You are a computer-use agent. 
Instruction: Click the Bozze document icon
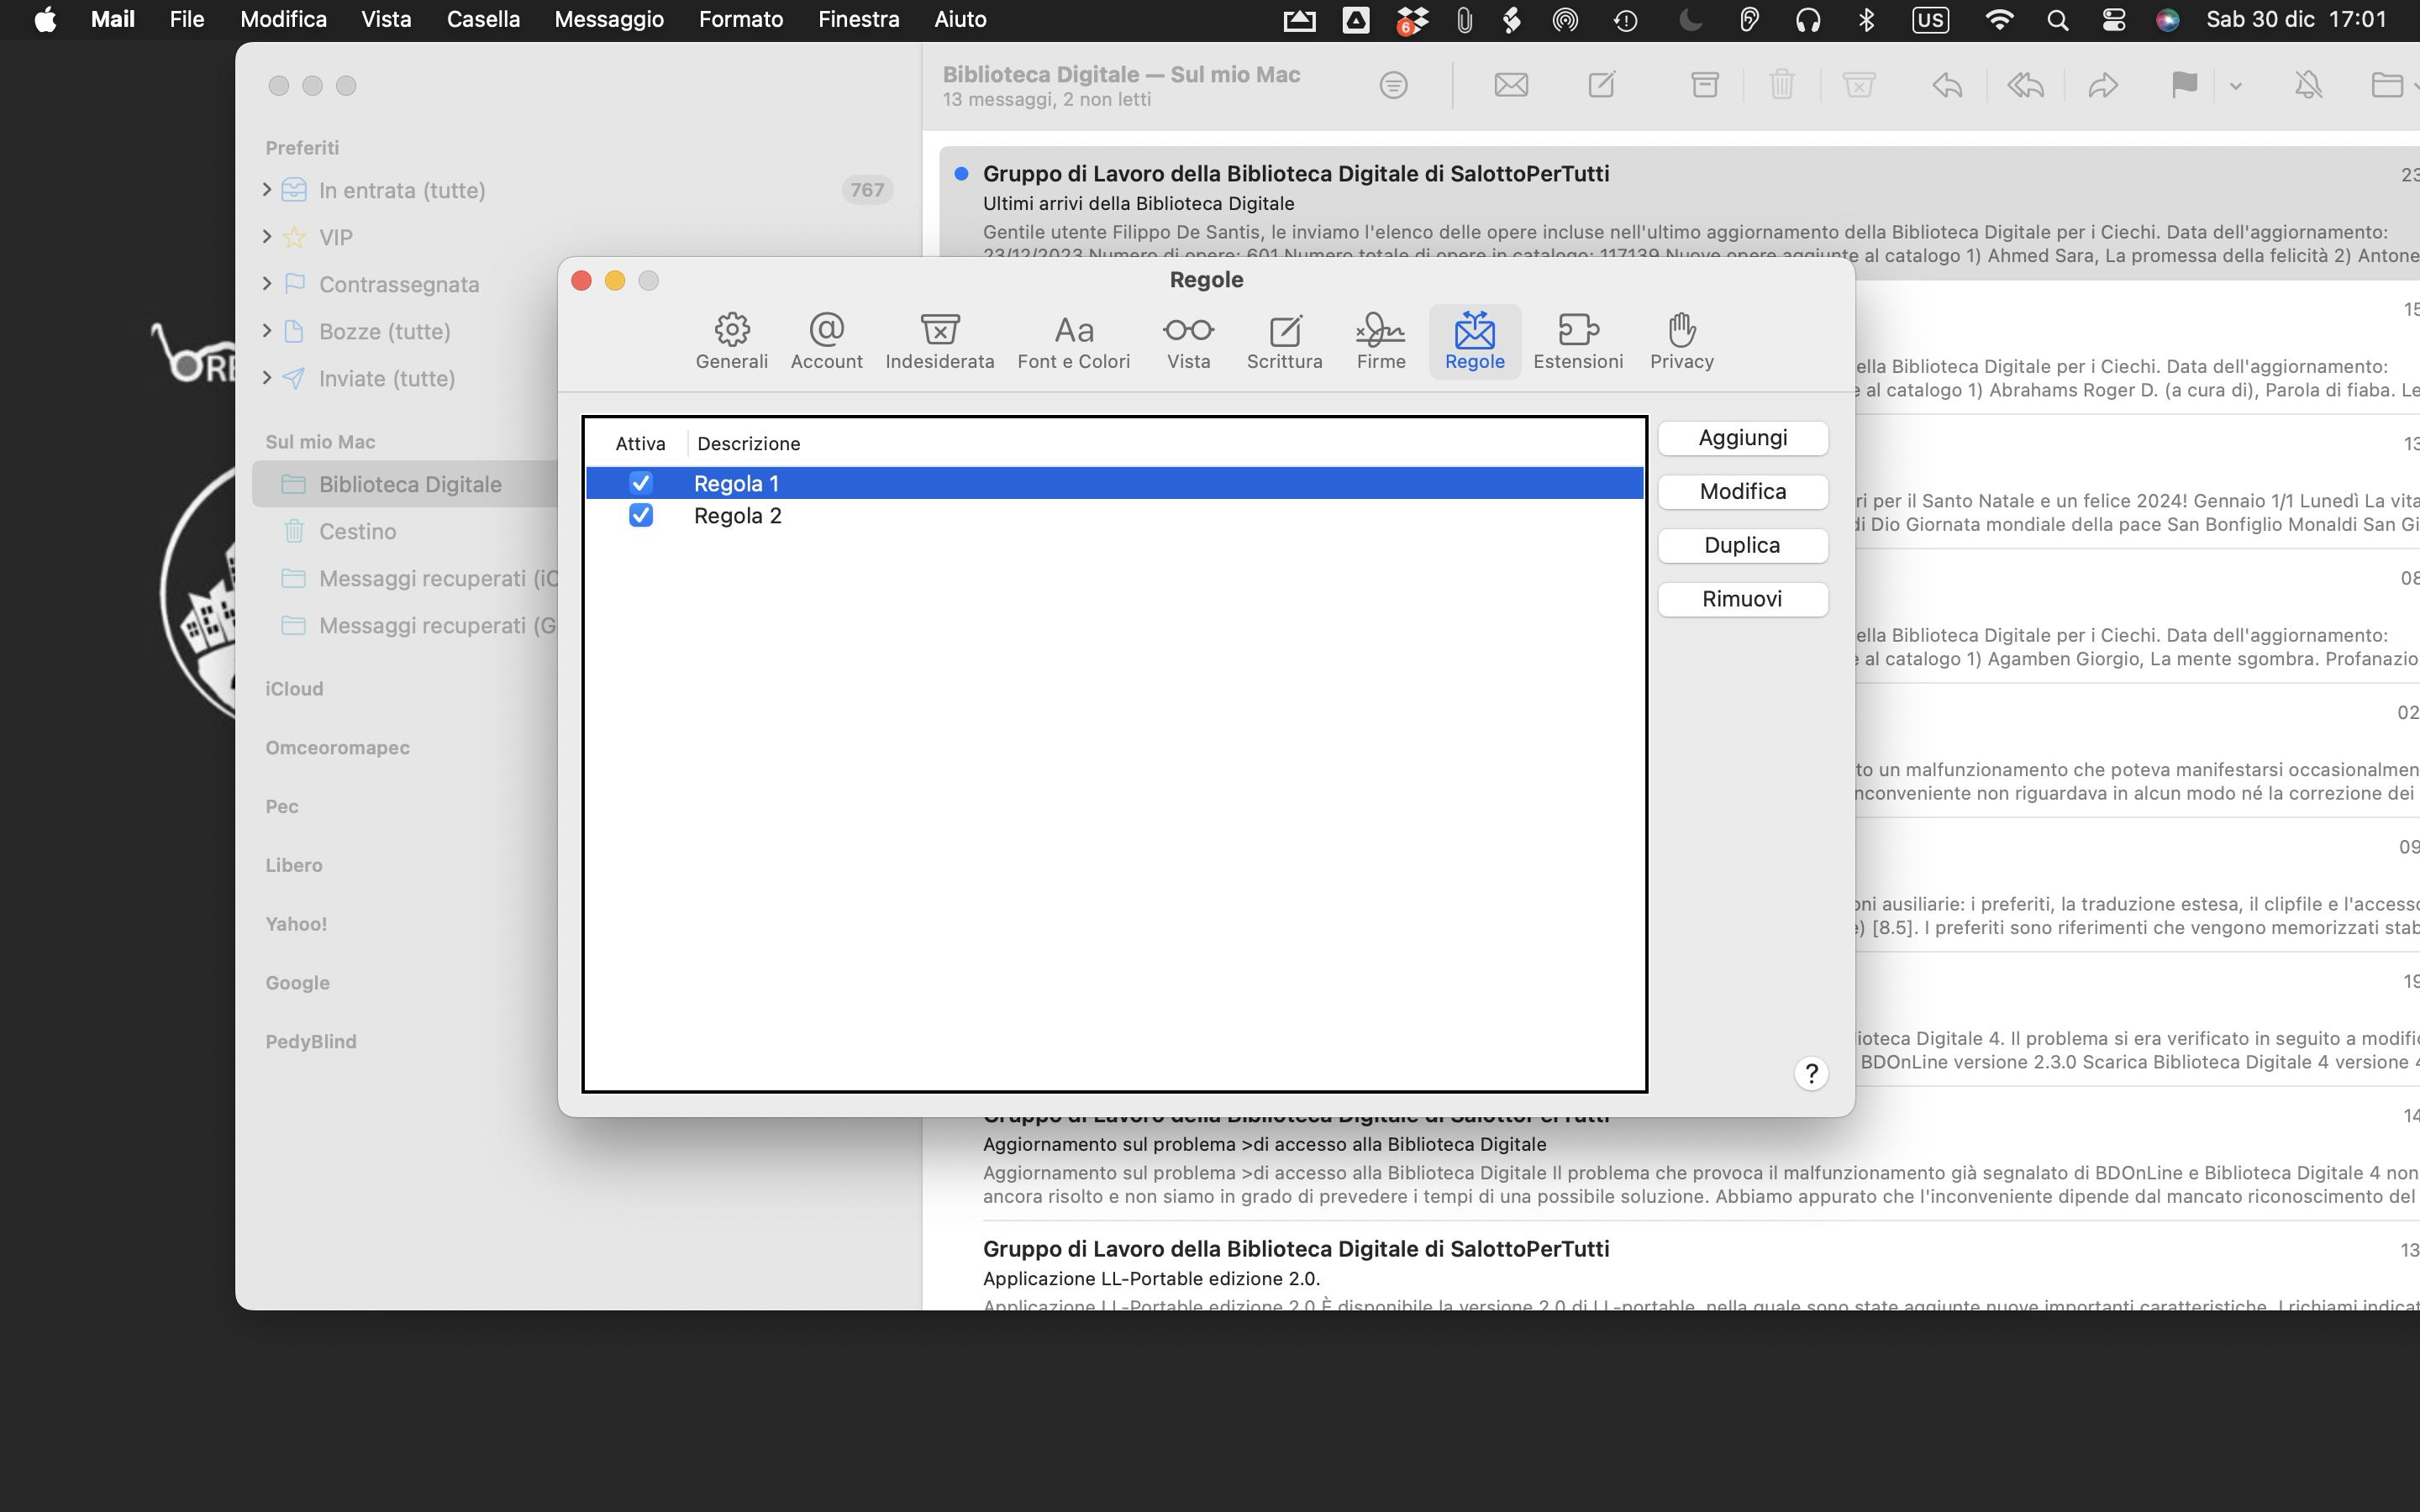coord(294,331)
